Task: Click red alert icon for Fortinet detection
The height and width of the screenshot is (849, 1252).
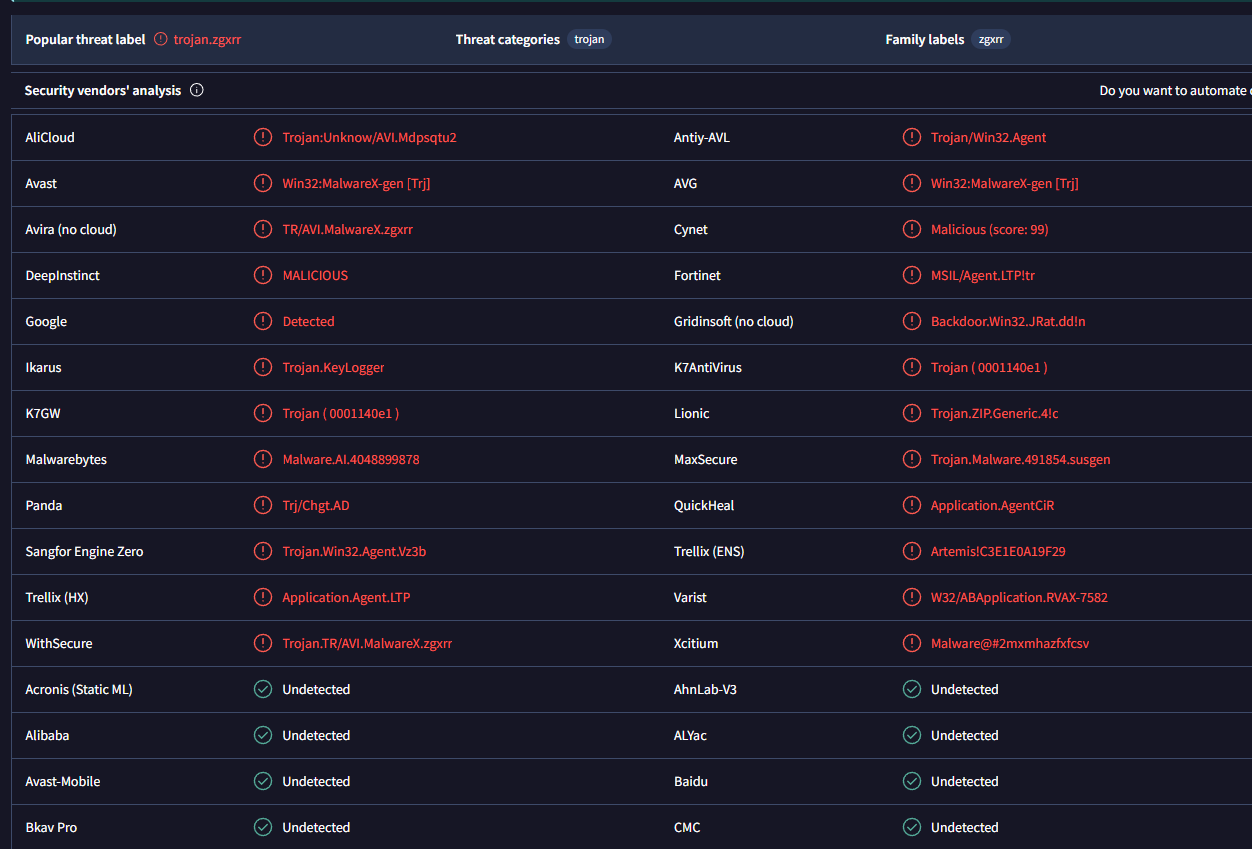Action: pos(912,276)
